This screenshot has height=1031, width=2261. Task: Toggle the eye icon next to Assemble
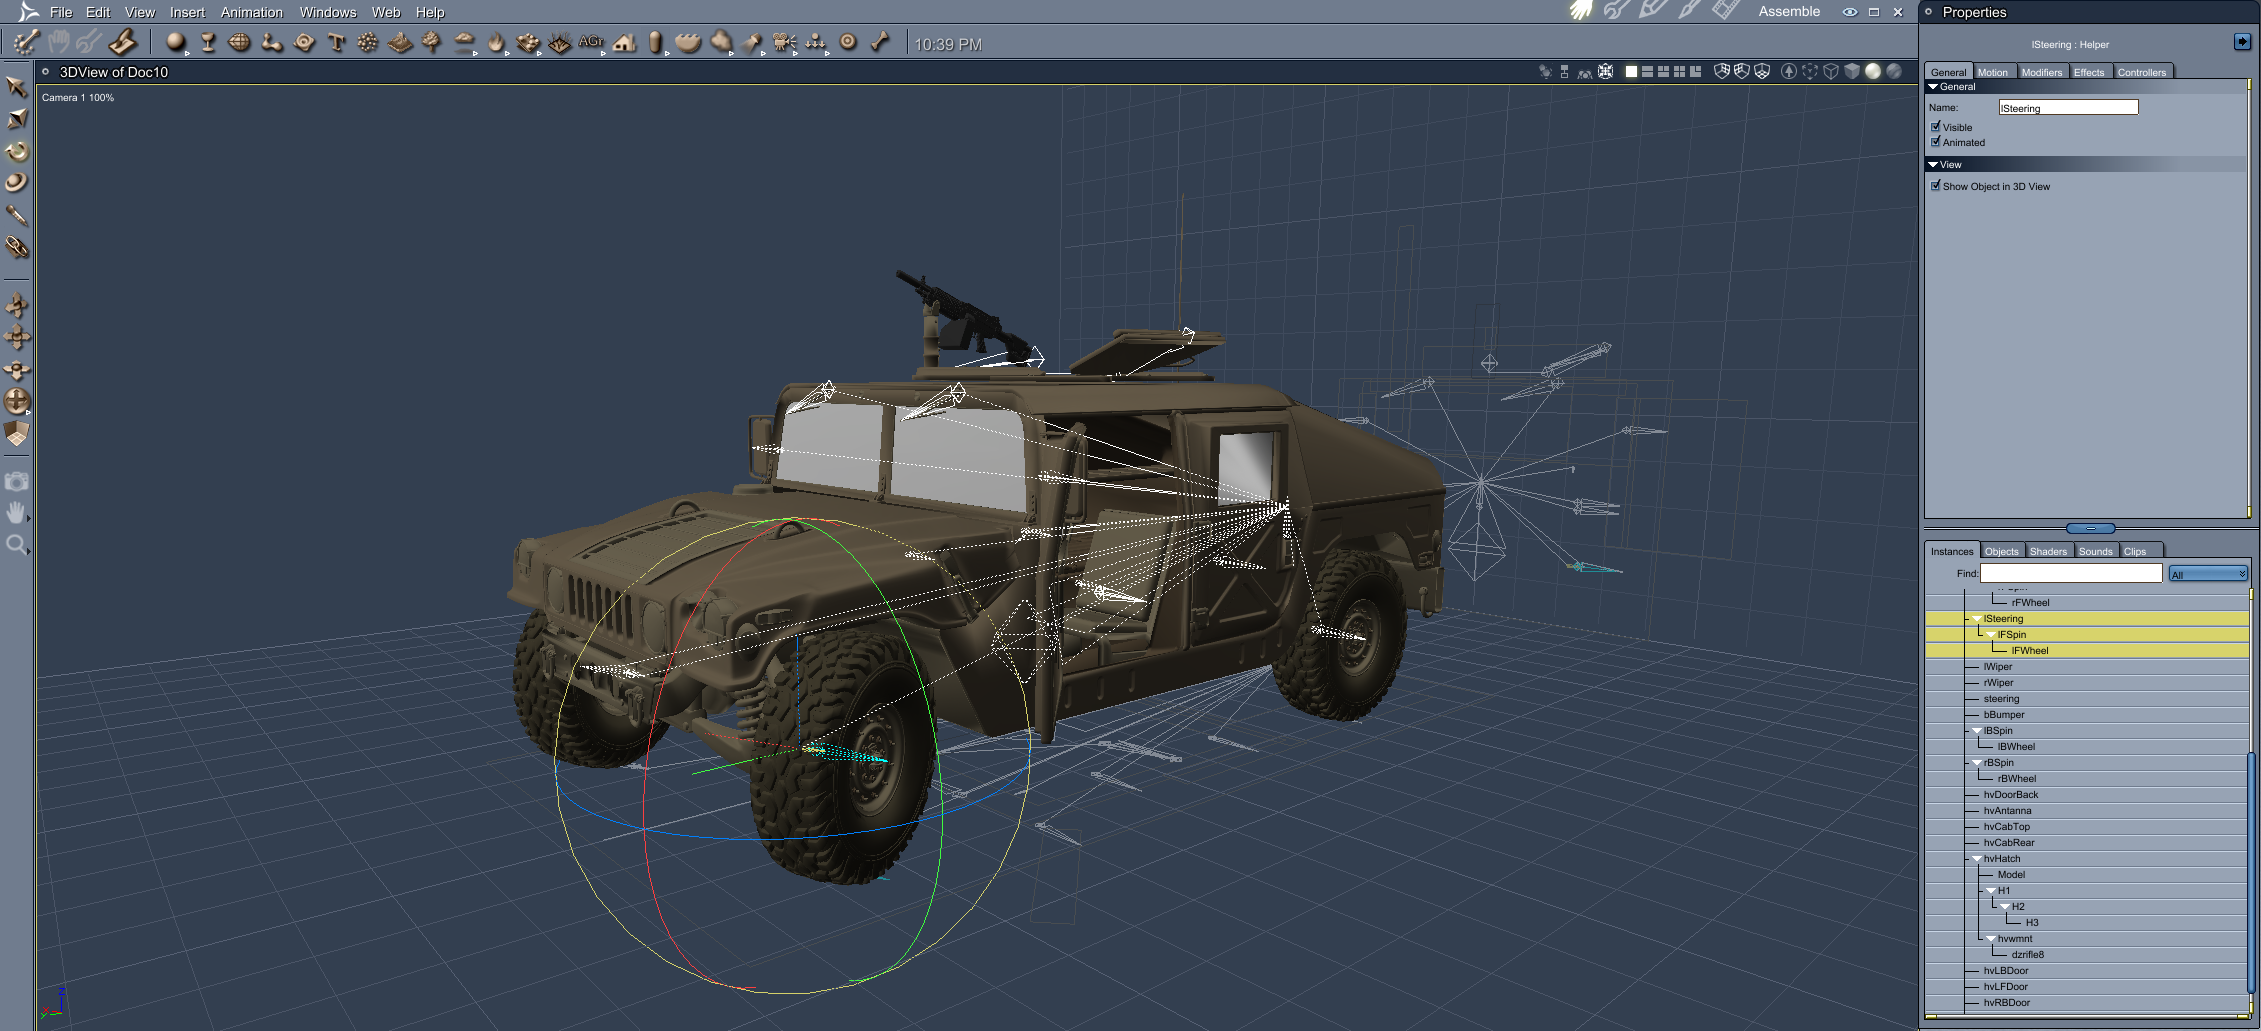pos(1850,12)
